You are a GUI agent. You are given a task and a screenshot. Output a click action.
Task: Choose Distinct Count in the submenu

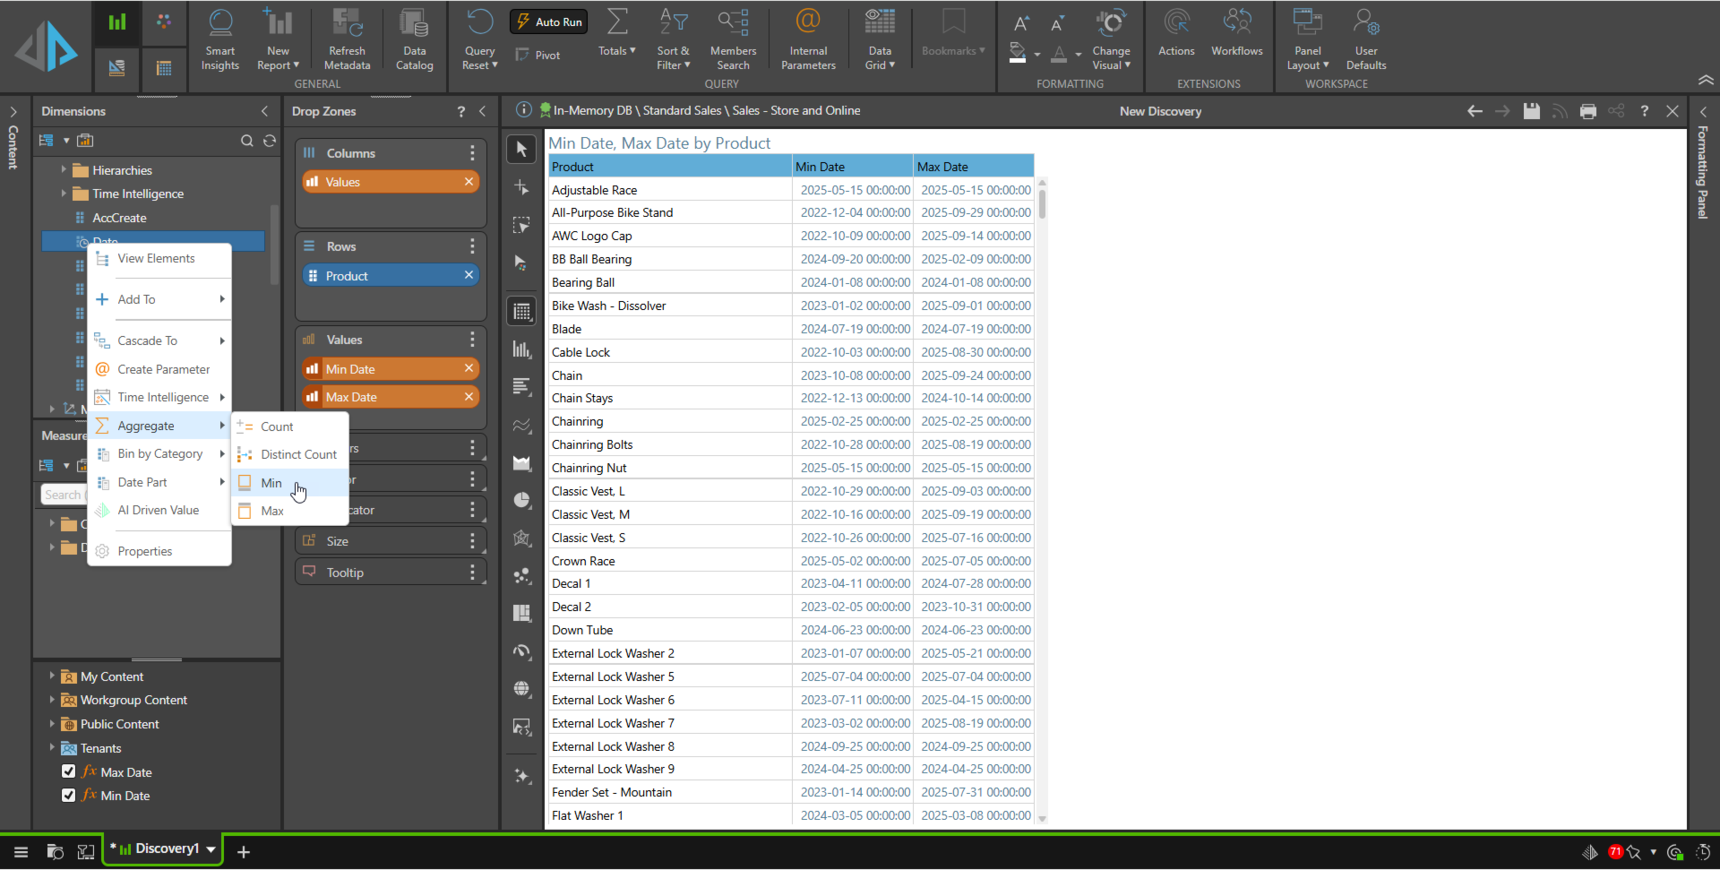298,455
